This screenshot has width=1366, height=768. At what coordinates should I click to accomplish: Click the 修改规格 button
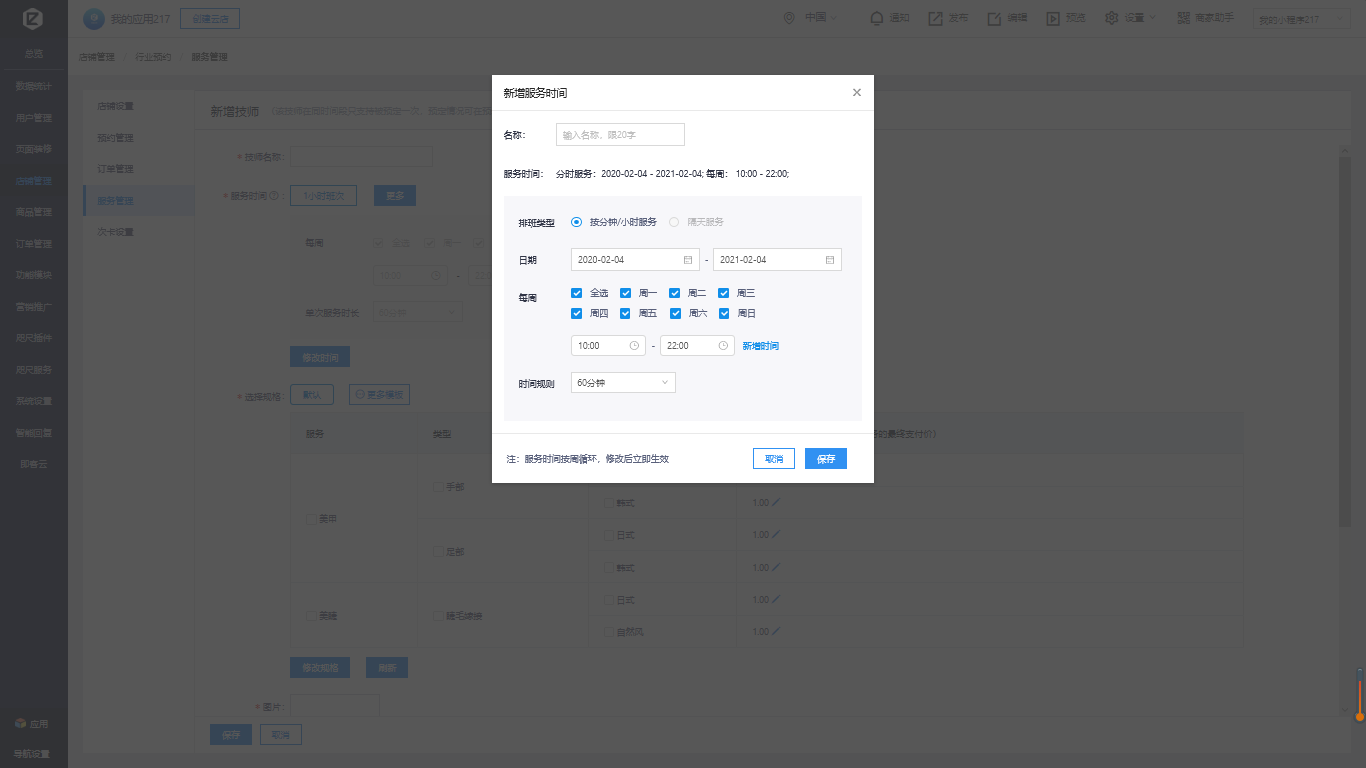coord(320,668)
